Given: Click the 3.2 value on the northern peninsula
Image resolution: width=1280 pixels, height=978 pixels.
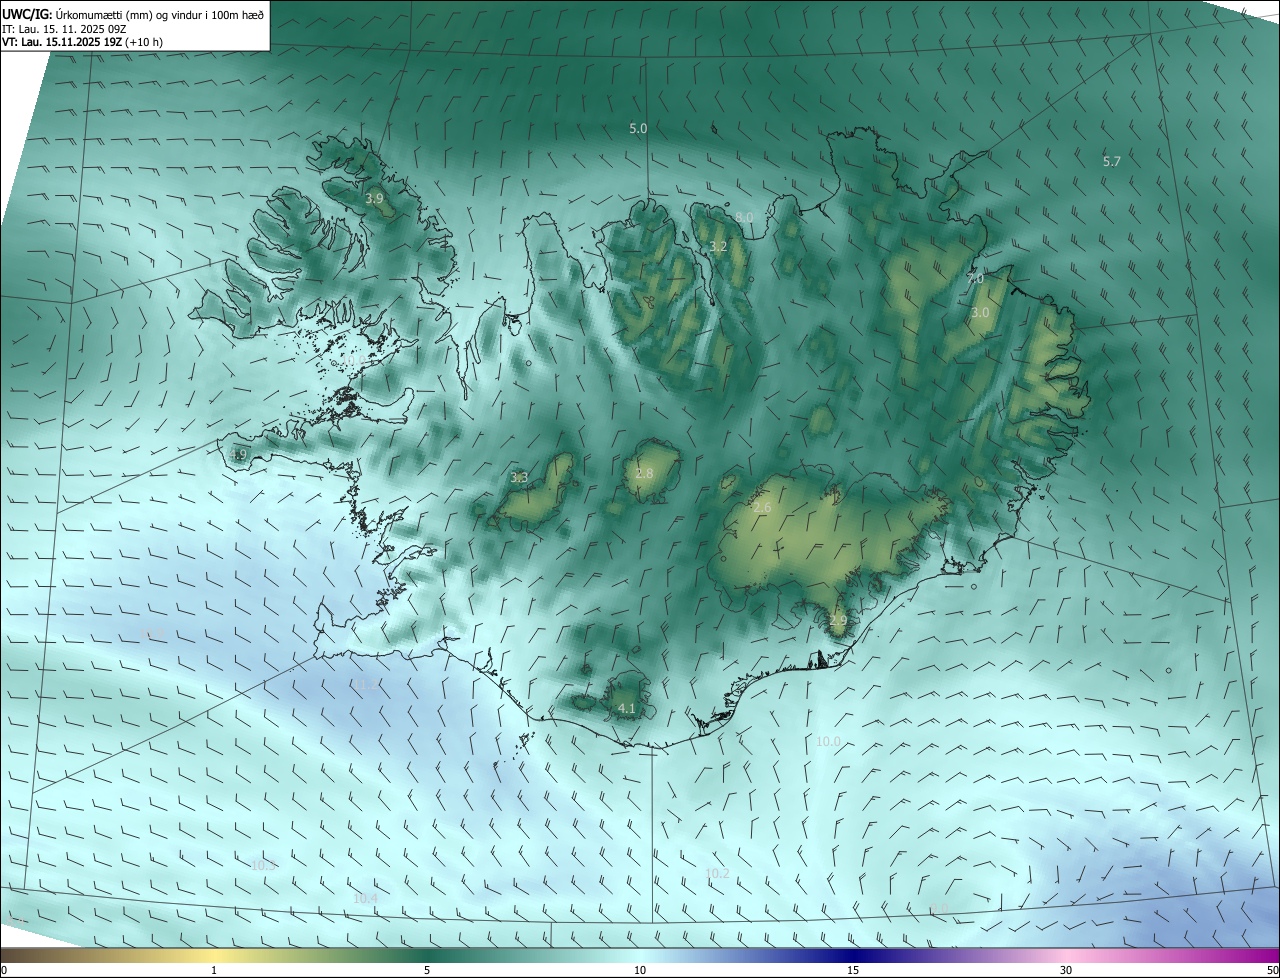Looking at the screenshot, I should click(x=718, y=246).
